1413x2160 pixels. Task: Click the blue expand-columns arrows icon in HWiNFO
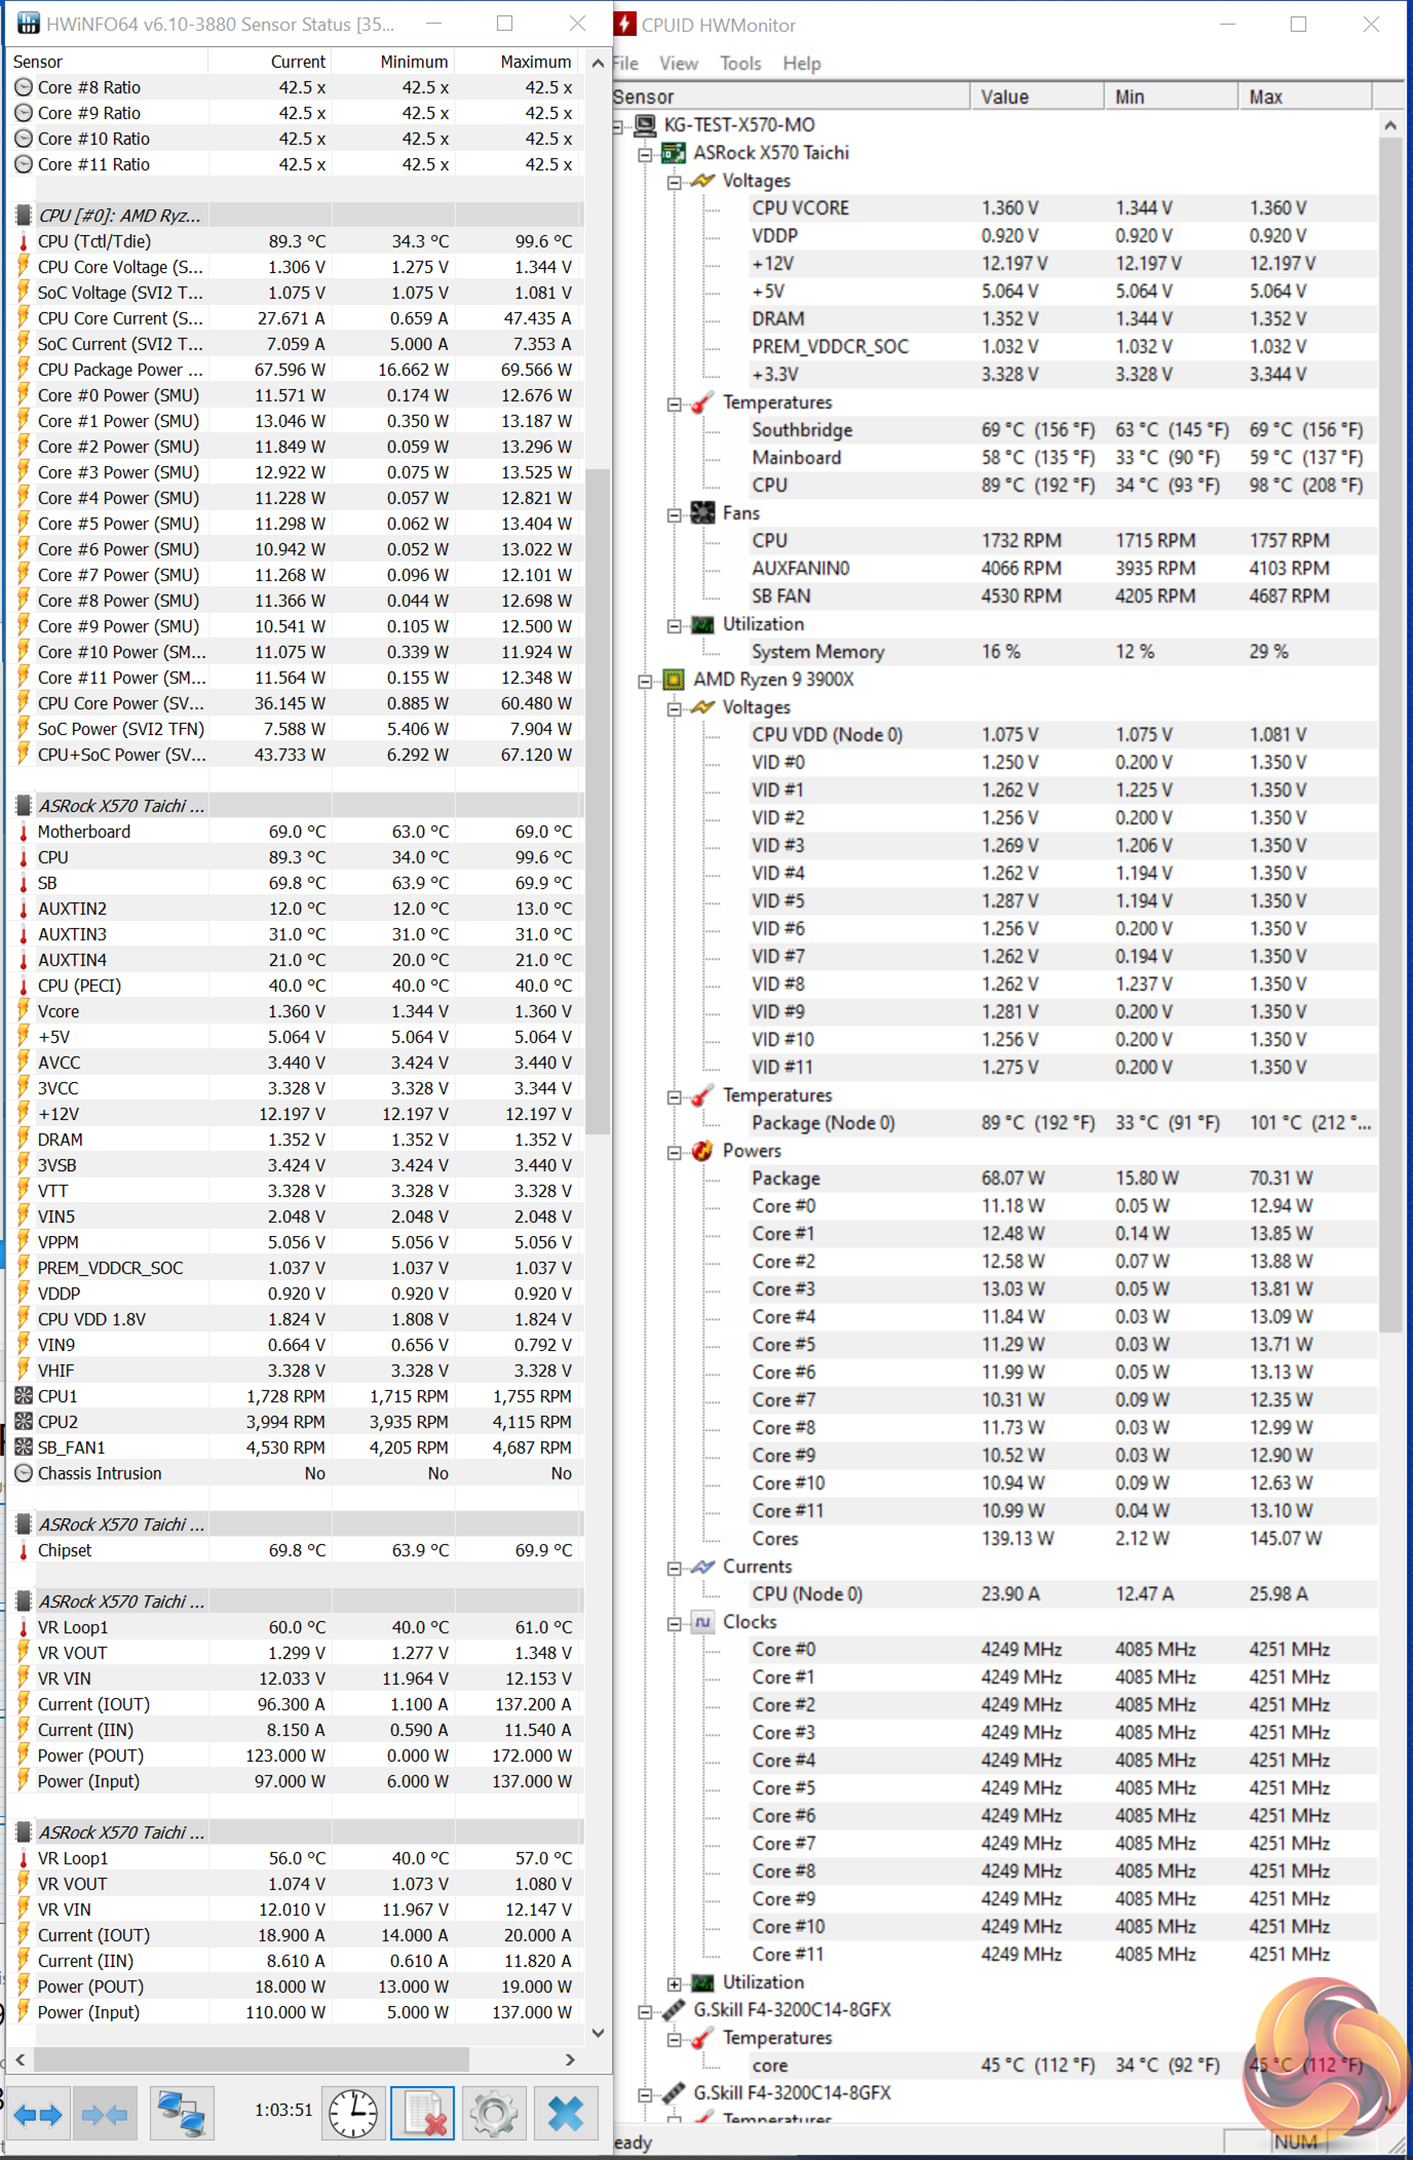[38, 2113]
